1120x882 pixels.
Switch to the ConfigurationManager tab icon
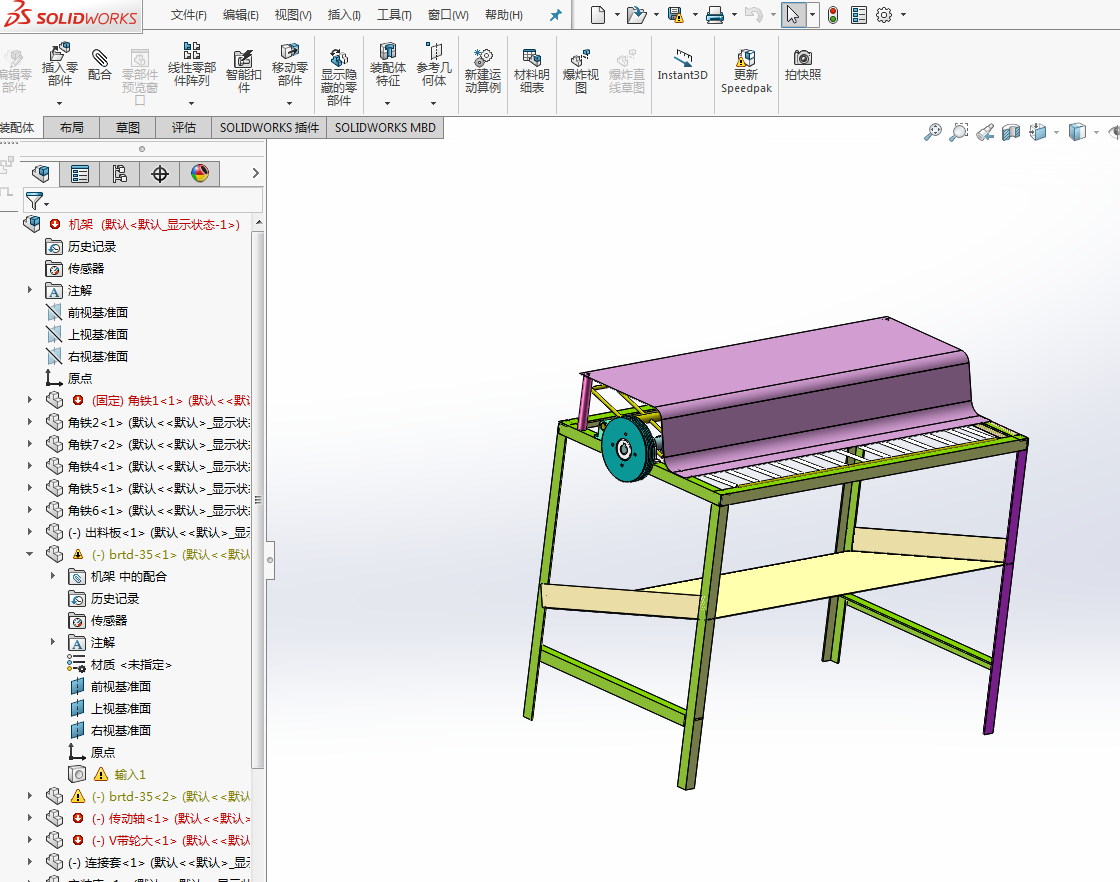(x=119, y=174)
